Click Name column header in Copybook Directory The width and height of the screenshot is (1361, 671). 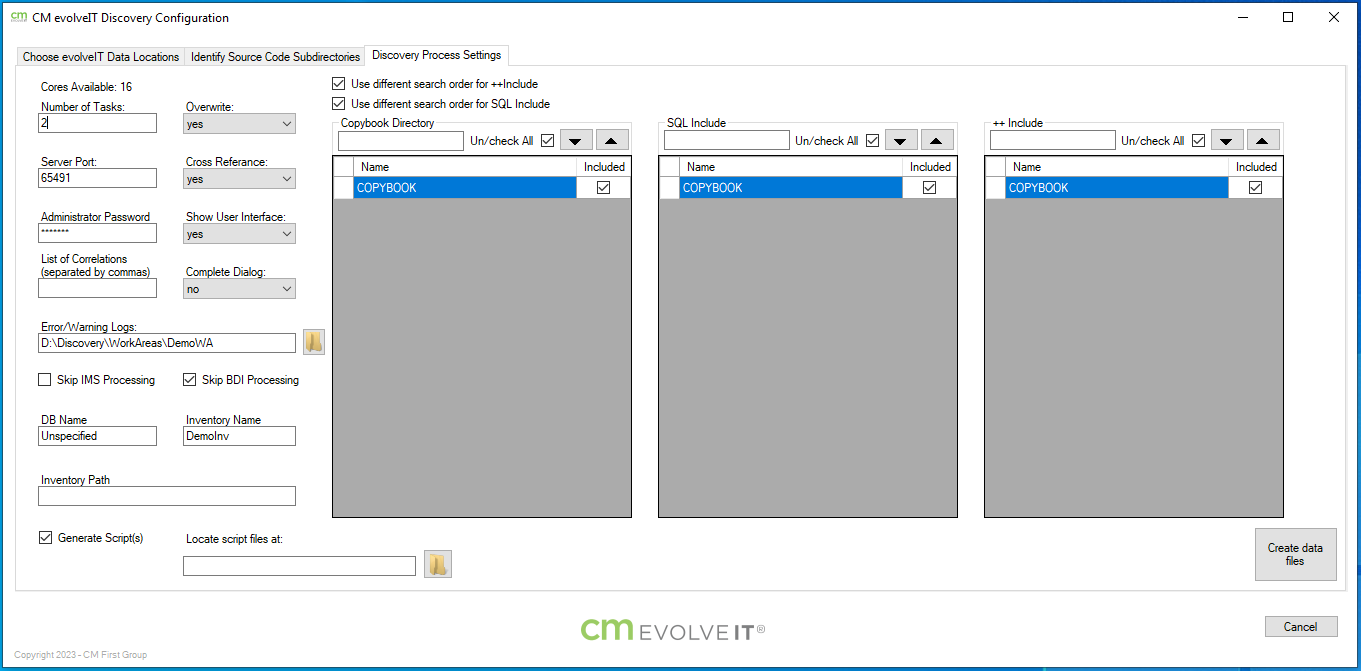[x=465, y=167]
